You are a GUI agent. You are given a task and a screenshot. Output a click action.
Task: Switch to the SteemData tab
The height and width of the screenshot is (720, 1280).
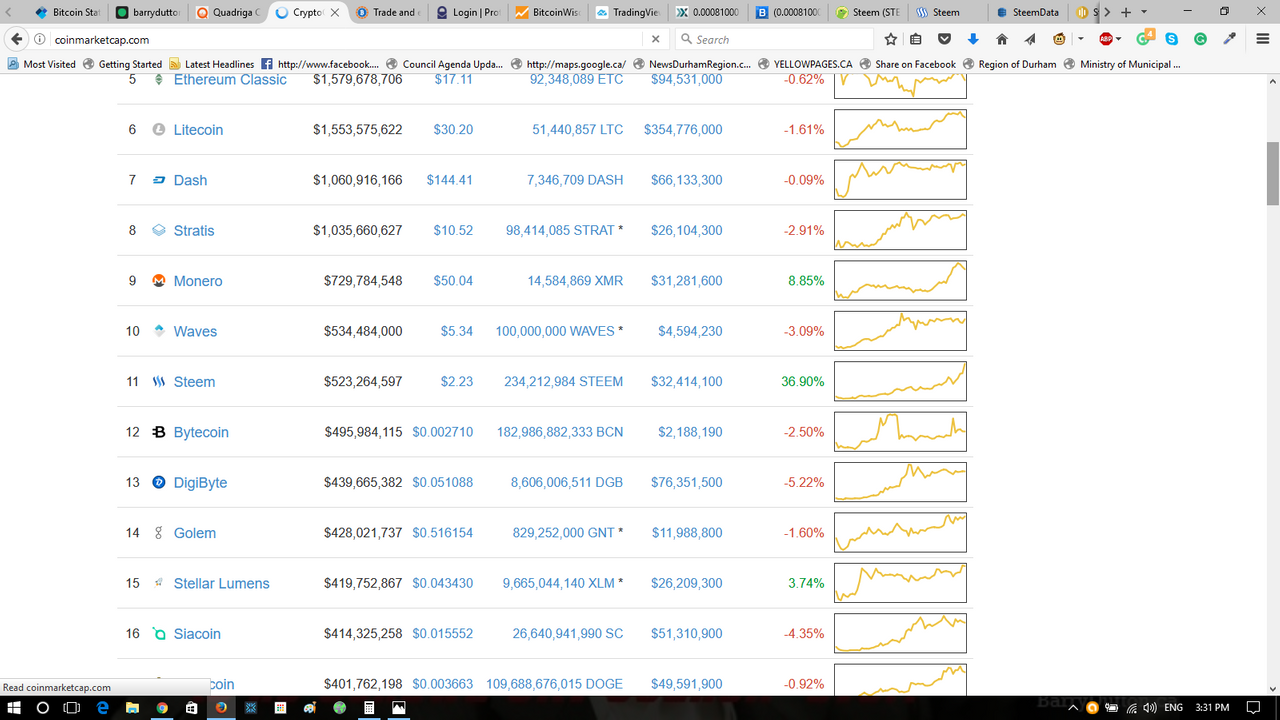tap(1027, 12)
